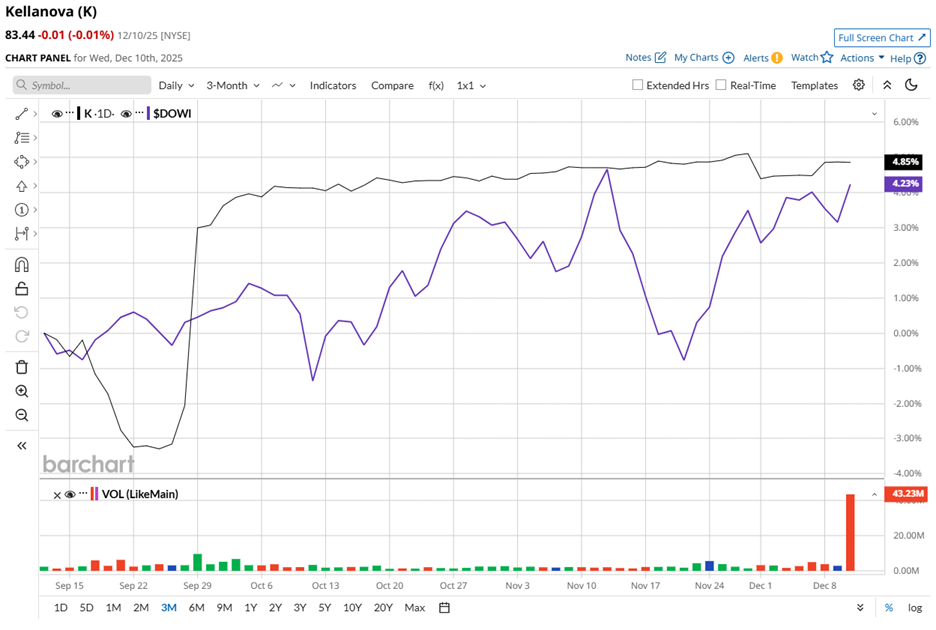Open the Full Screen Chart
Image resolution: width=936 pixels, height=630 pixels.
(x=882, y=38)
